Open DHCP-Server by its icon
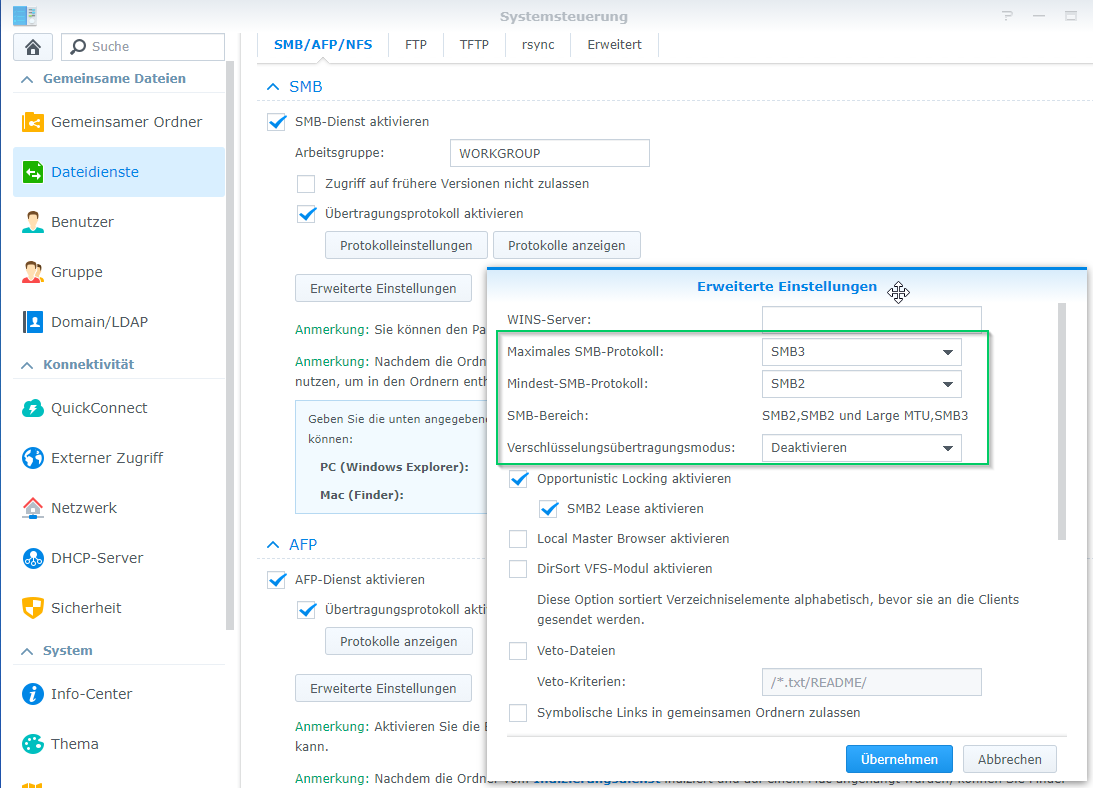The width and height of the screenshot is (1093, 788). [33, 558]
